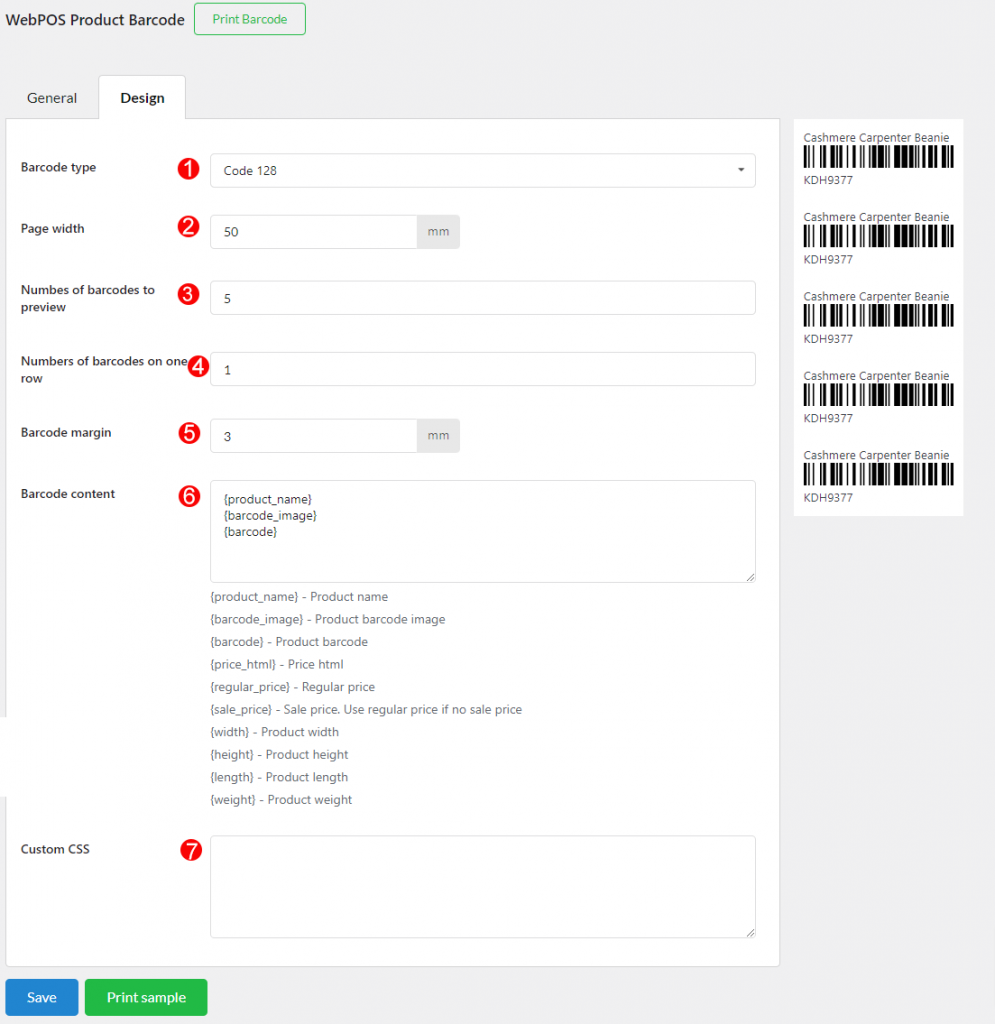Click the Numbes of barcodes to preview field
The width and height of the screenshot is (995, 1024).
coord(482,298)
